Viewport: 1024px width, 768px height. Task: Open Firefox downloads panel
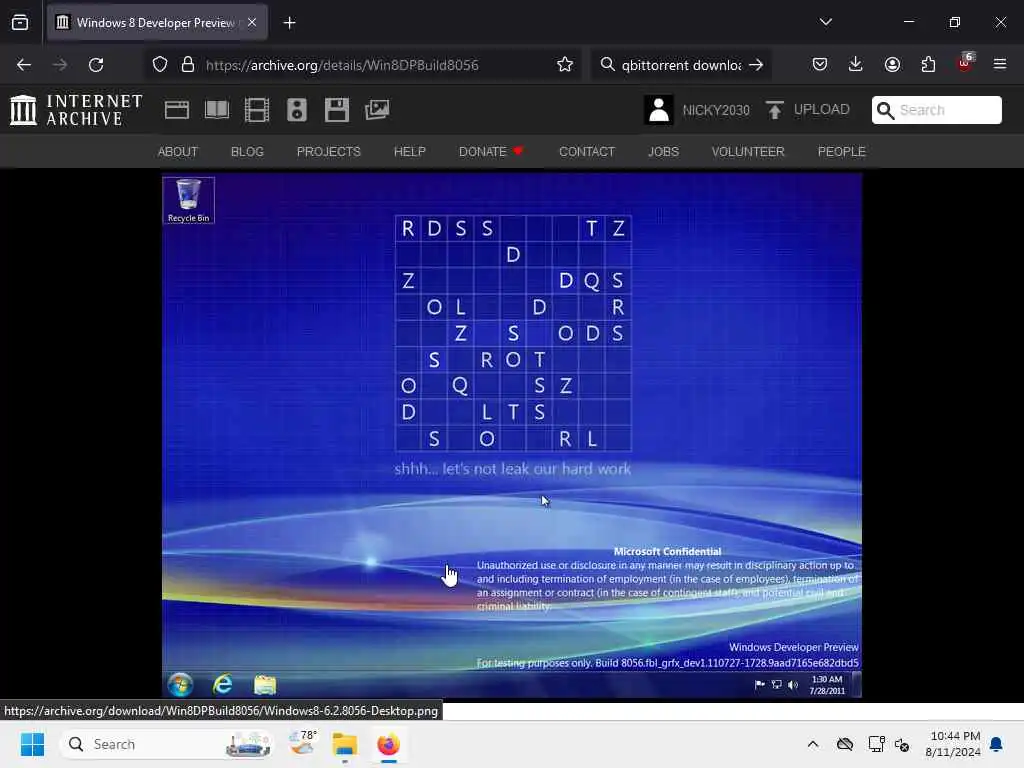click(856, 65)
